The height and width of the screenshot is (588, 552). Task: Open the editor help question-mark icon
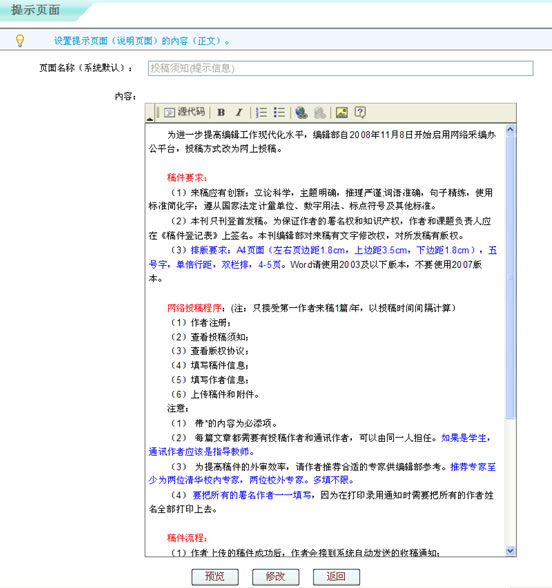[x=360, y=112]
